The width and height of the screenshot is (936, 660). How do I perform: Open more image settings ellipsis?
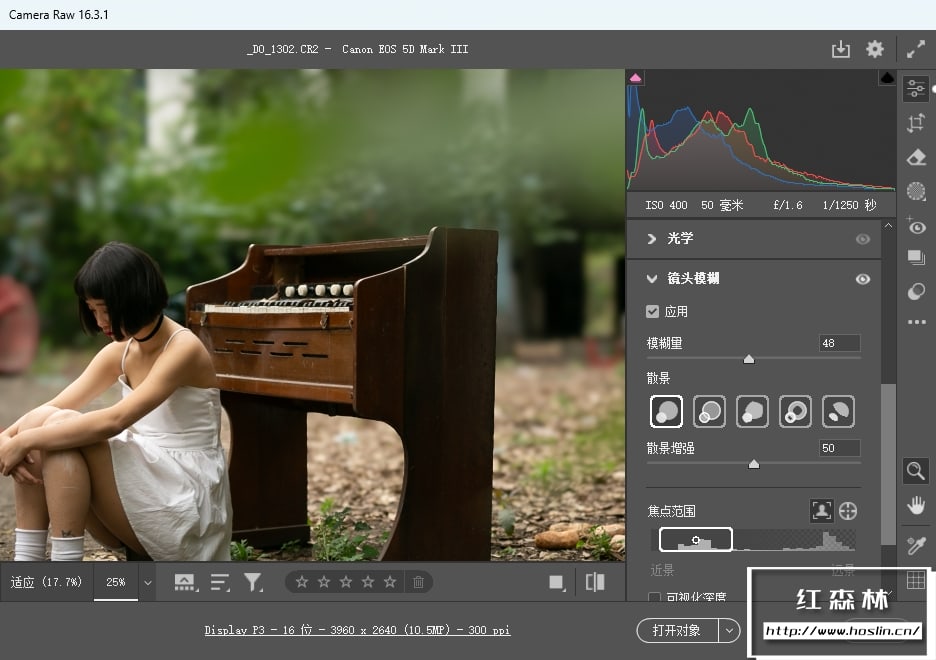click(916, 322)
